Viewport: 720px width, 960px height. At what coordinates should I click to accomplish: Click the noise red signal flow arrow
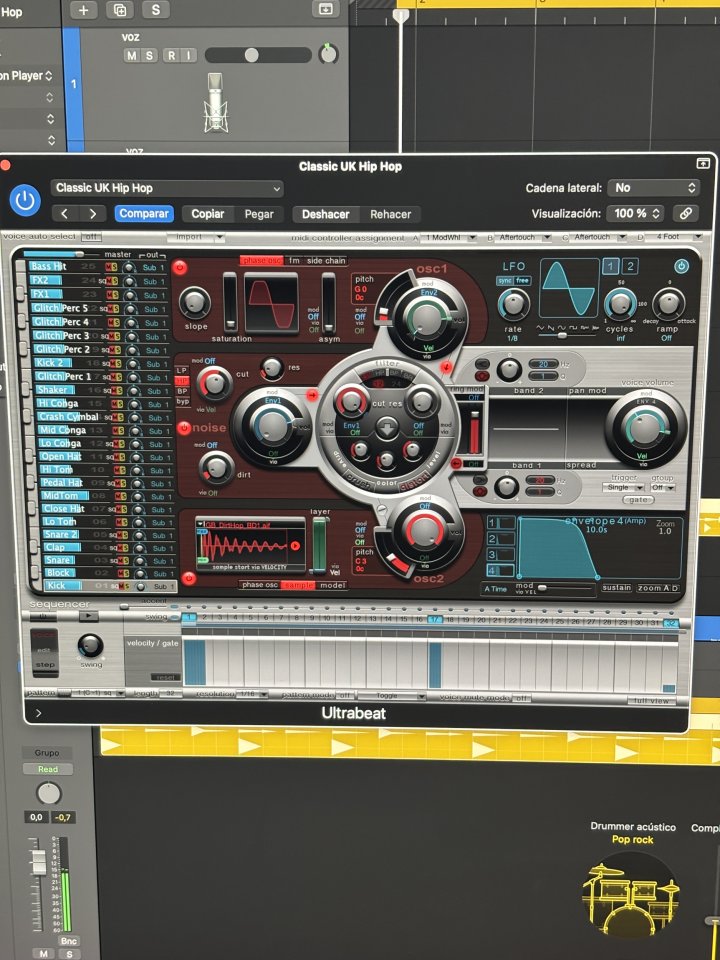click(311, 396)
